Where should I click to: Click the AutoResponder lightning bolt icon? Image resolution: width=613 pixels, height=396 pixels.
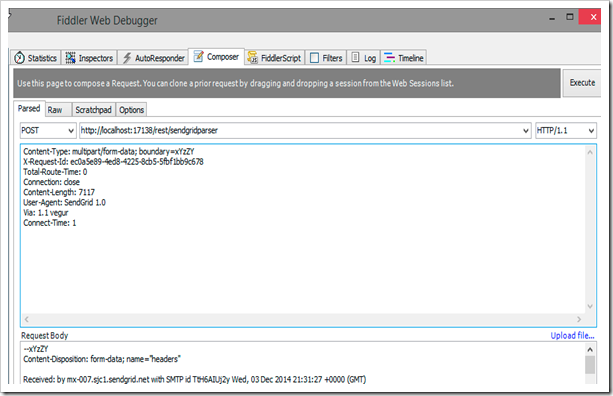click(127, 58)
